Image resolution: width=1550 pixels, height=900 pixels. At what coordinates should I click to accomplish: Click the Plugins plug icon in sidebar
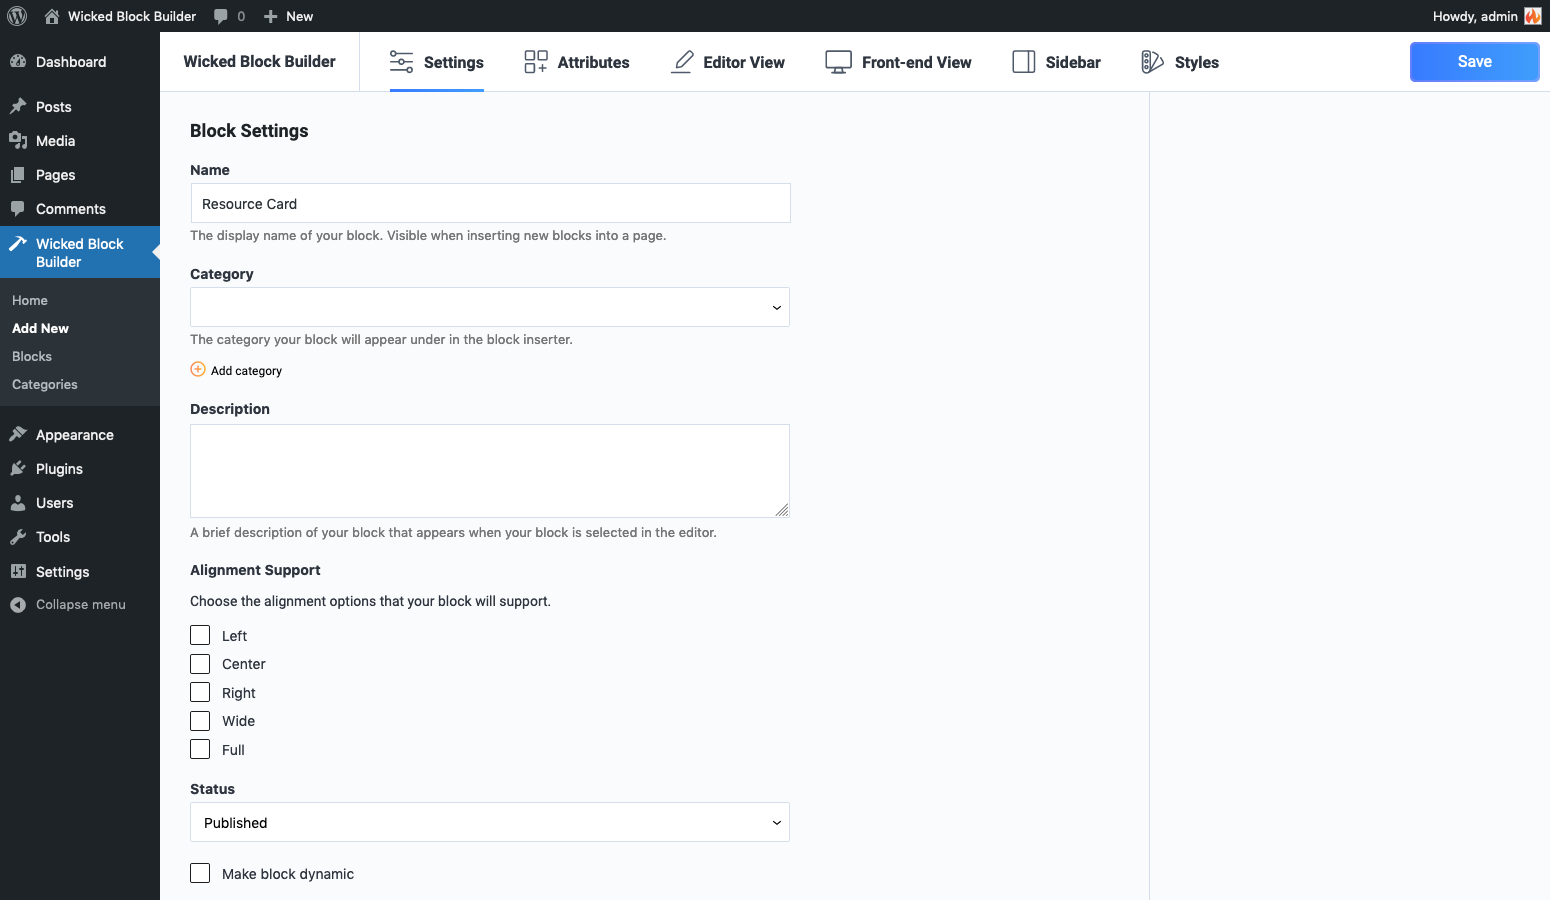point(18,469)
